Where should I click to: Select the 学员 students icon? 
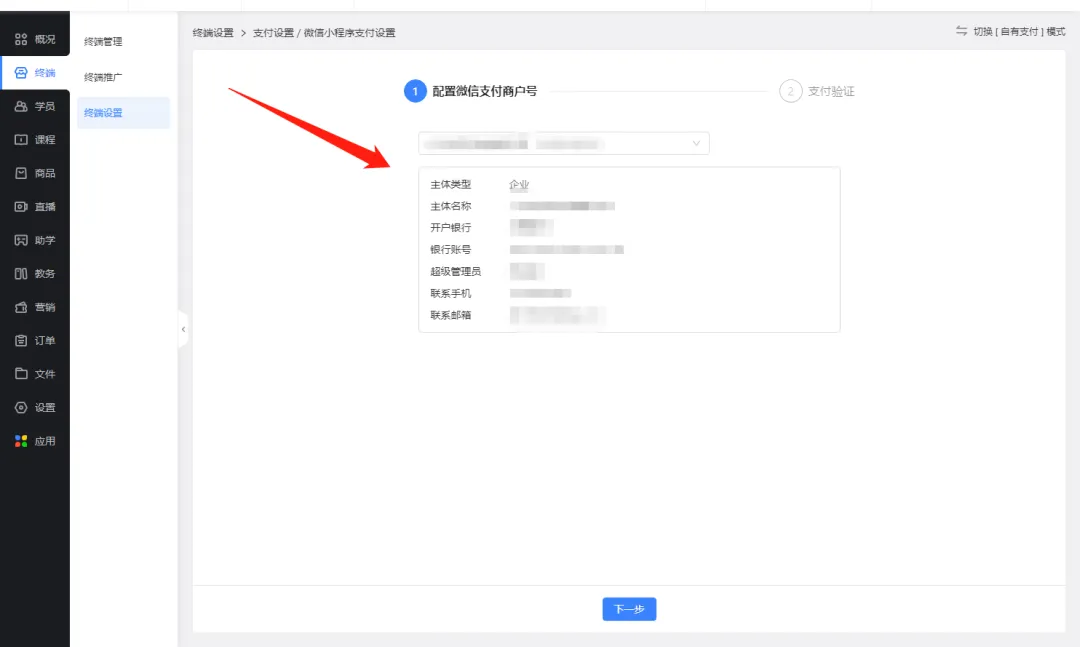[x=21, y=106]
